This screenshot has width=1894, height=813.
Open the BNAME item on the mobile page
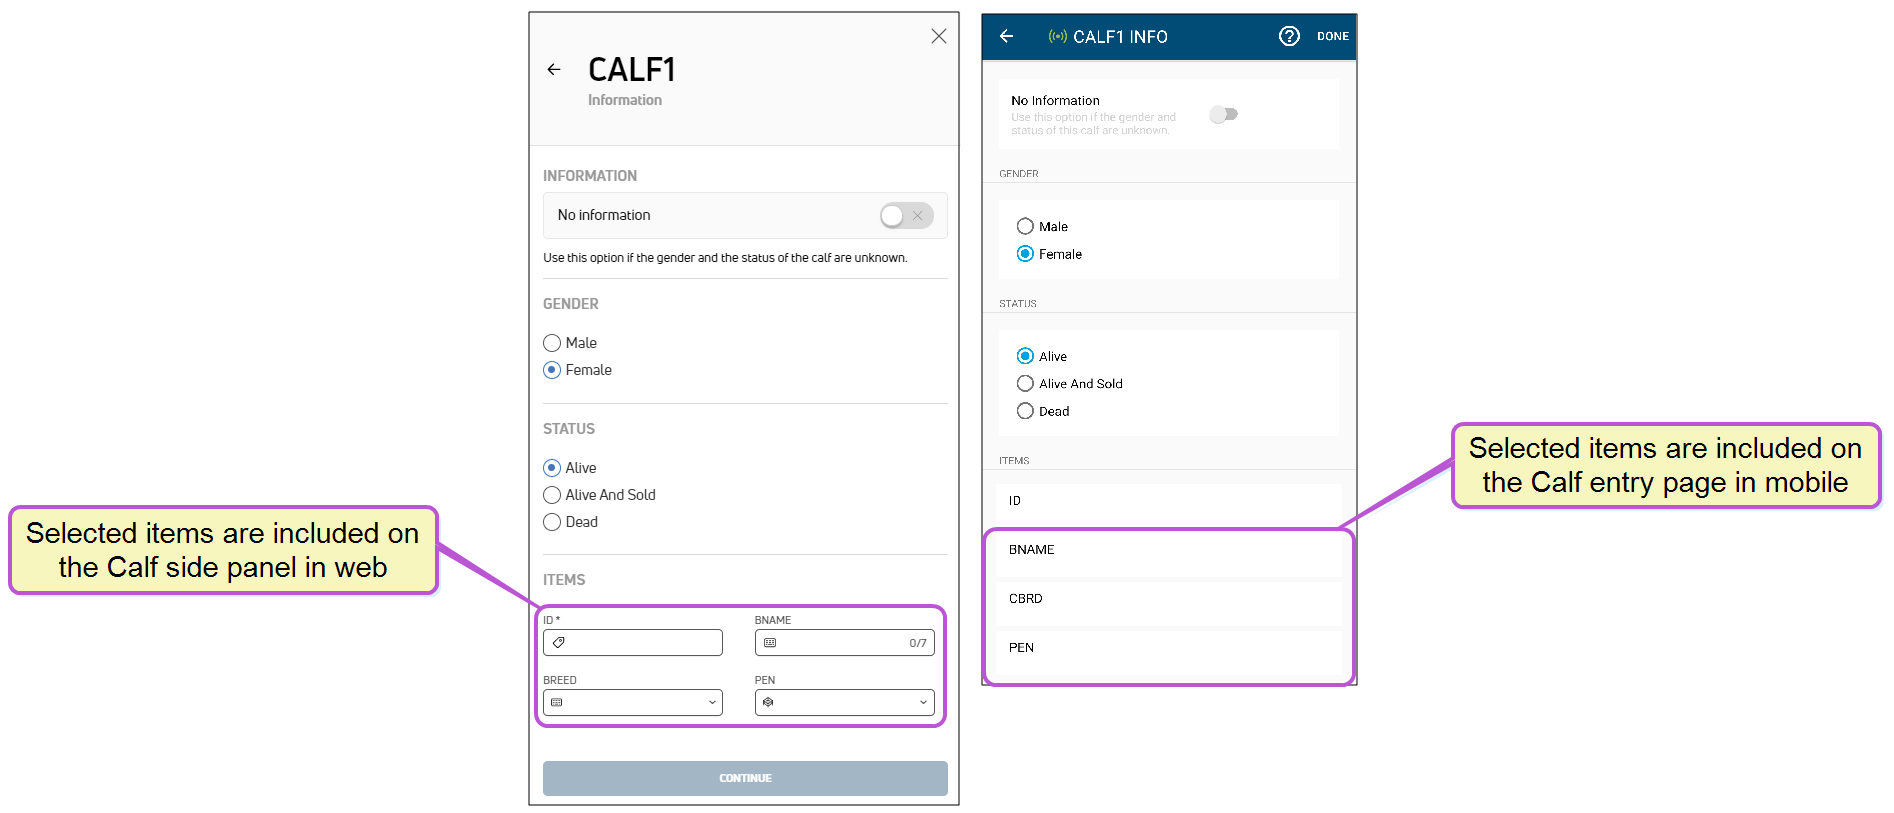[1167, 550]
